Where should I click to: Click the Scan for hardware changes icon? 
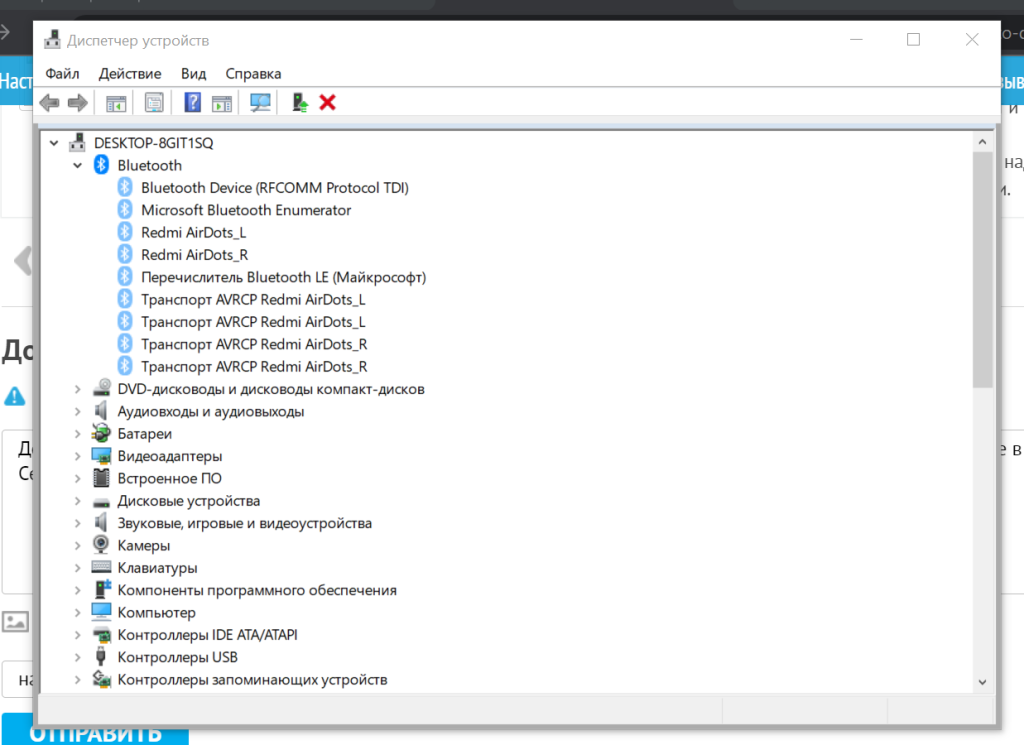[259, 102]
